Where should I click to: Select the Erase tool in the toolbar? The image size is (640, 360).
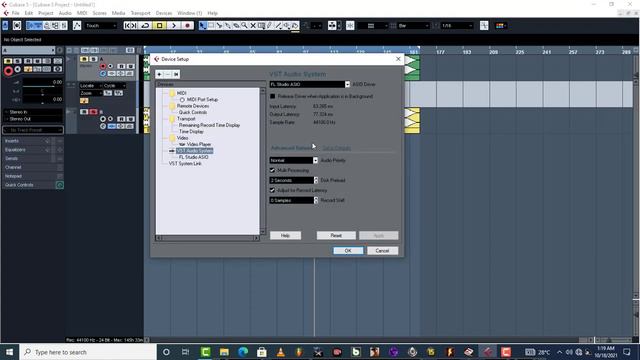tap(236, 25)
